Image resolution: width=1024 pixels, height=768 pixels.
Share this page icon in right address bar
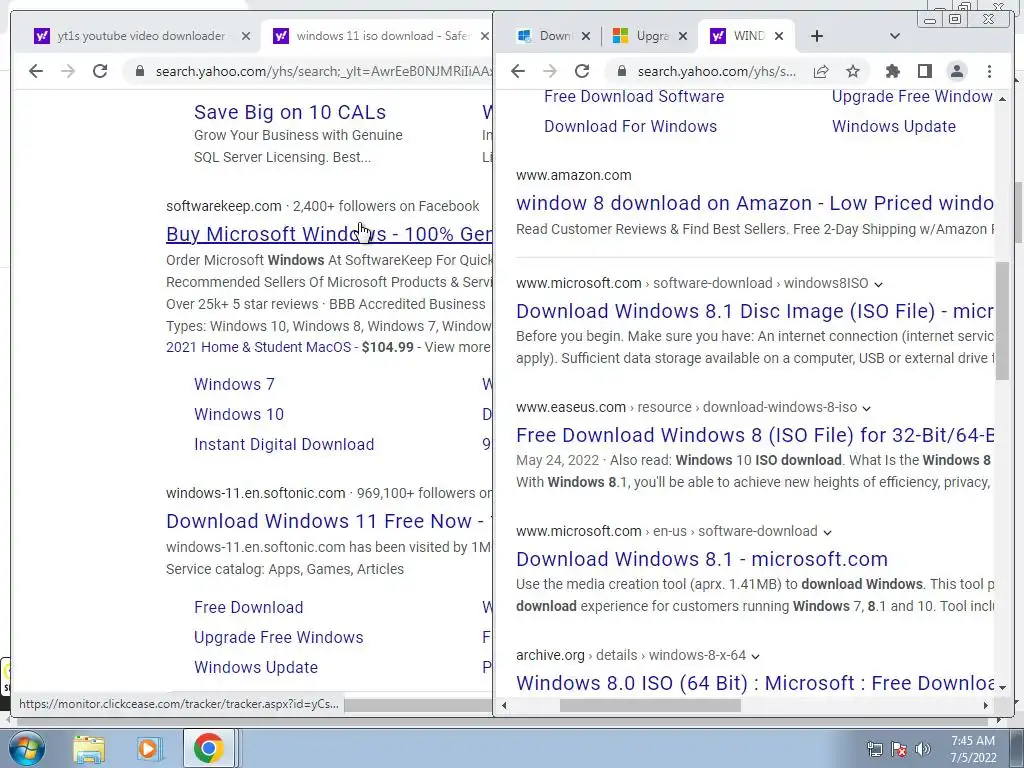821,71
